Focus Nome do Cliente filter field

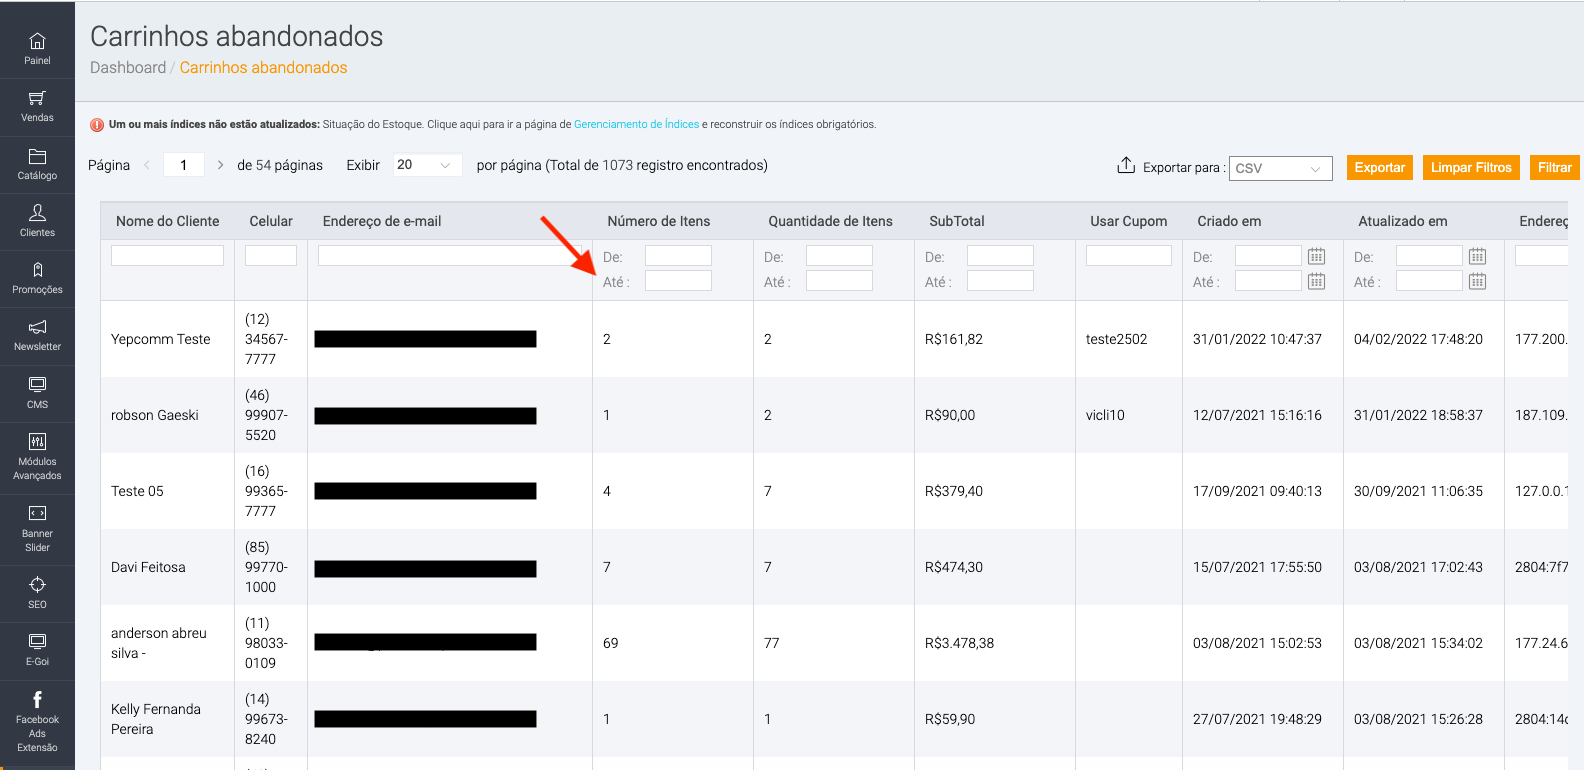(x=167, y=256)
